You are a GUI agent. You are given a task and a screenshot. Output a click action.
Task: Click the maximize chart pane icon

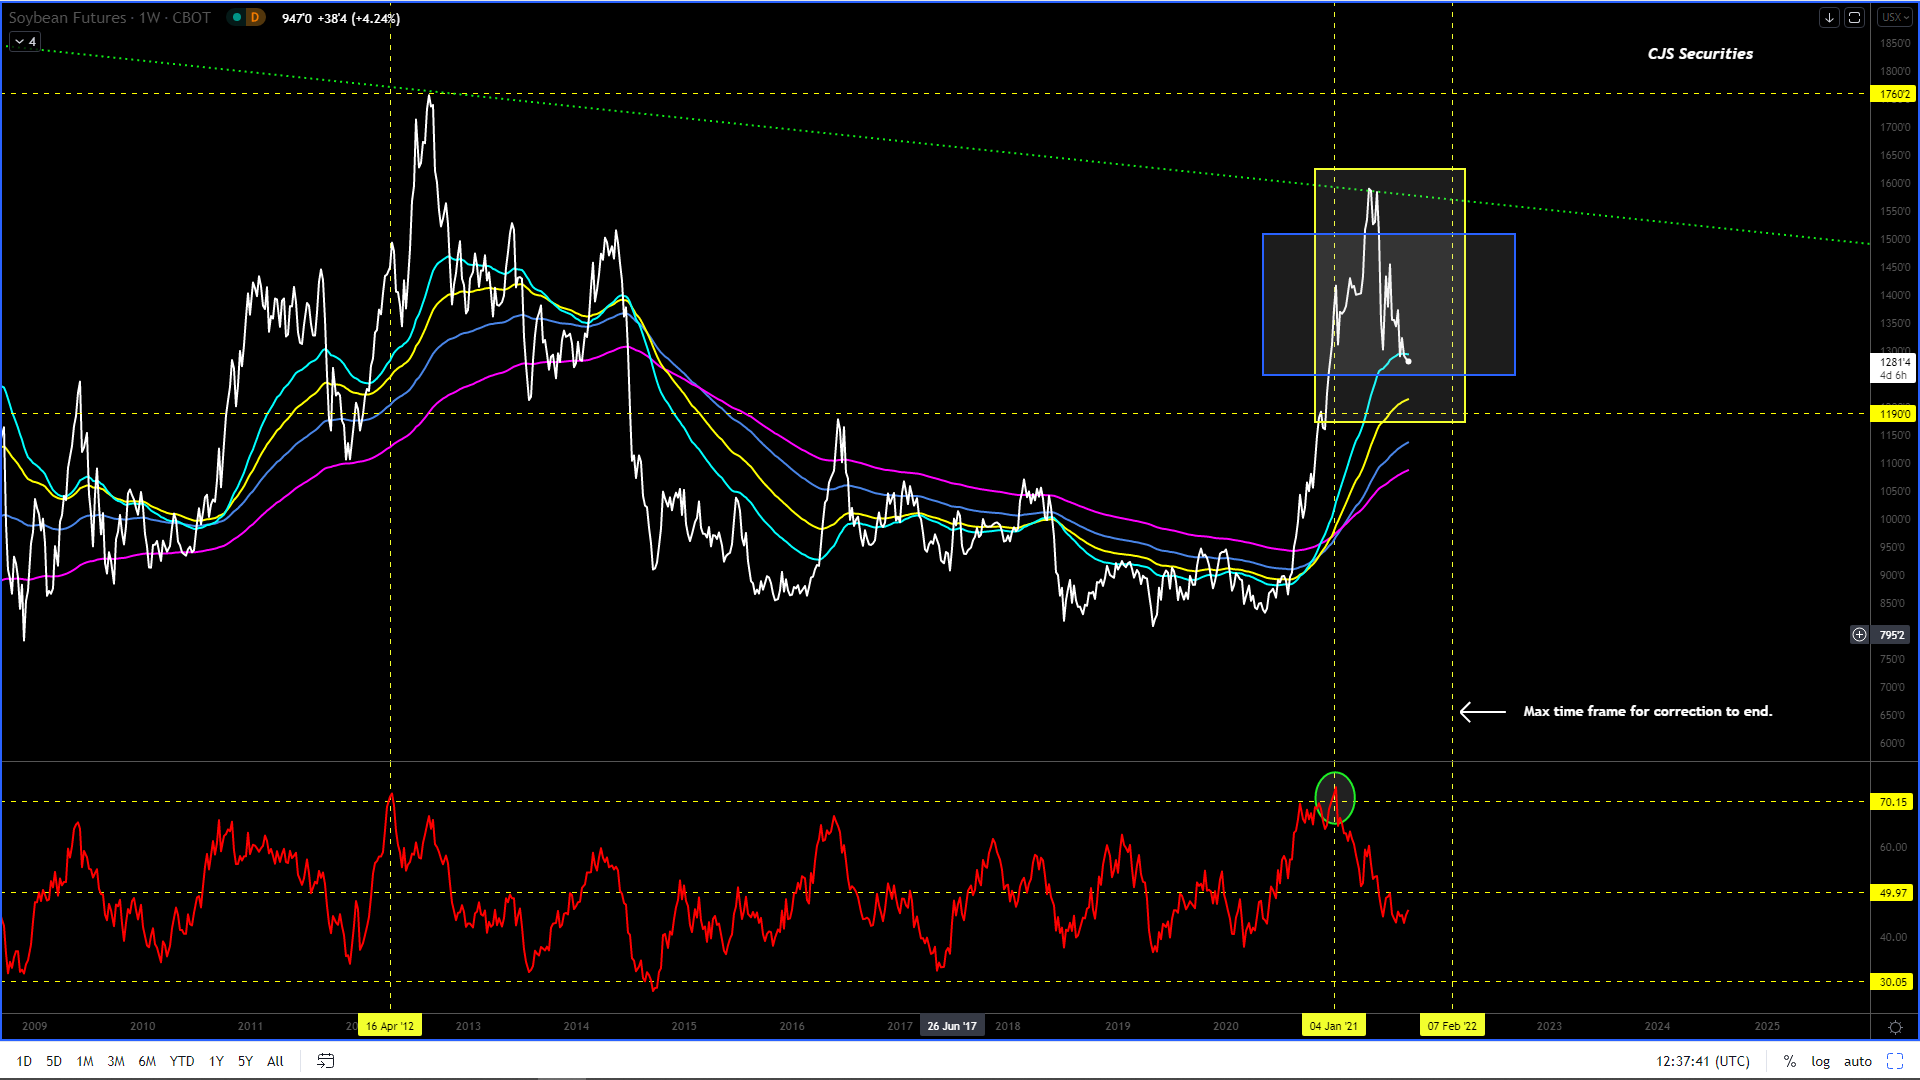pyautogui.click(x=1854, y=17)
